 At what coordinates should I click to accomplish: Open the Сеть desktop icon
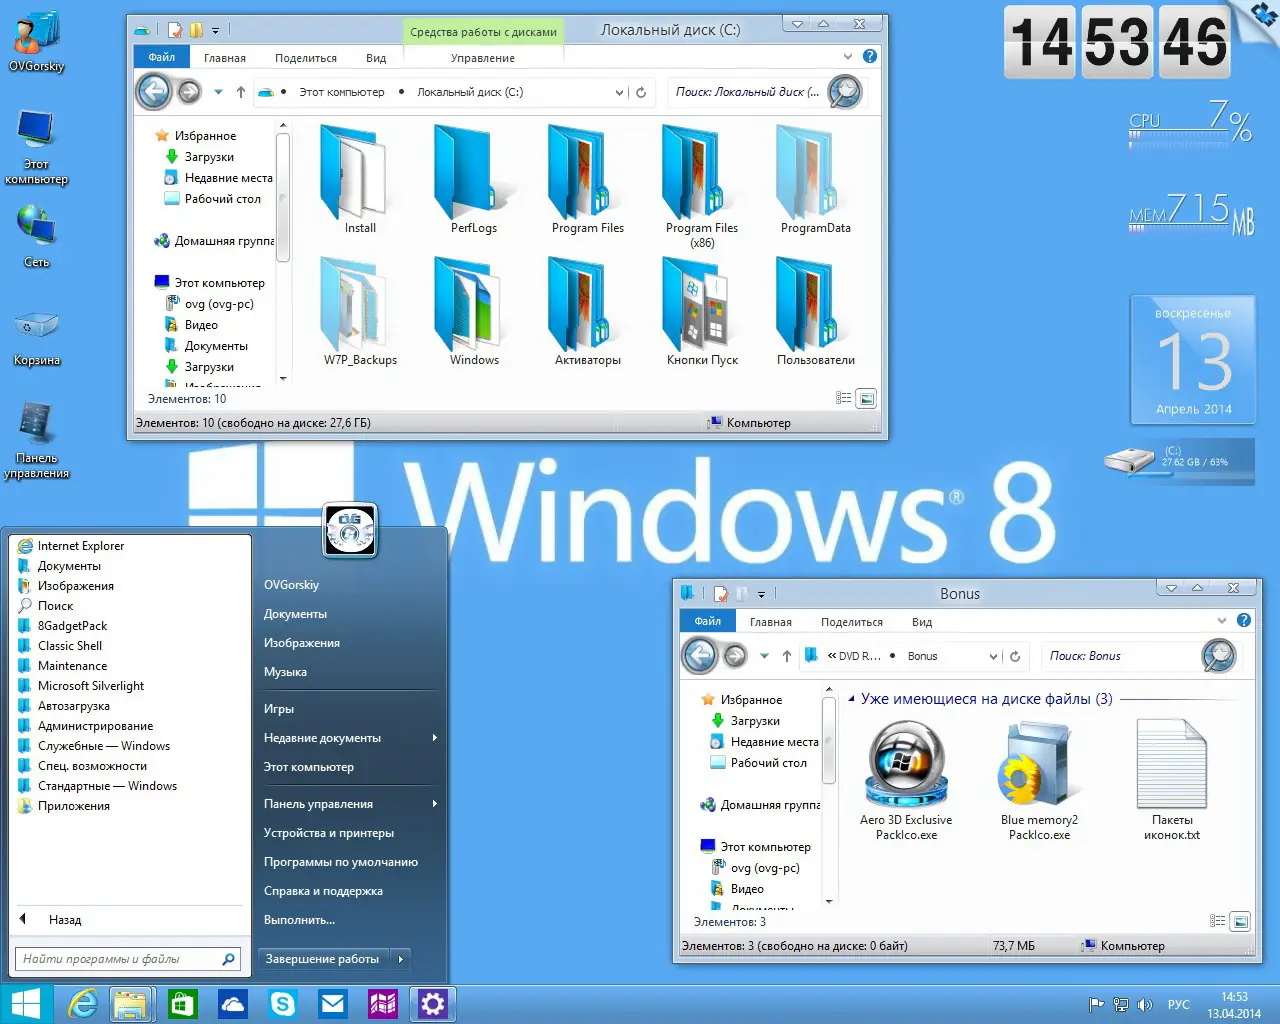37,237
